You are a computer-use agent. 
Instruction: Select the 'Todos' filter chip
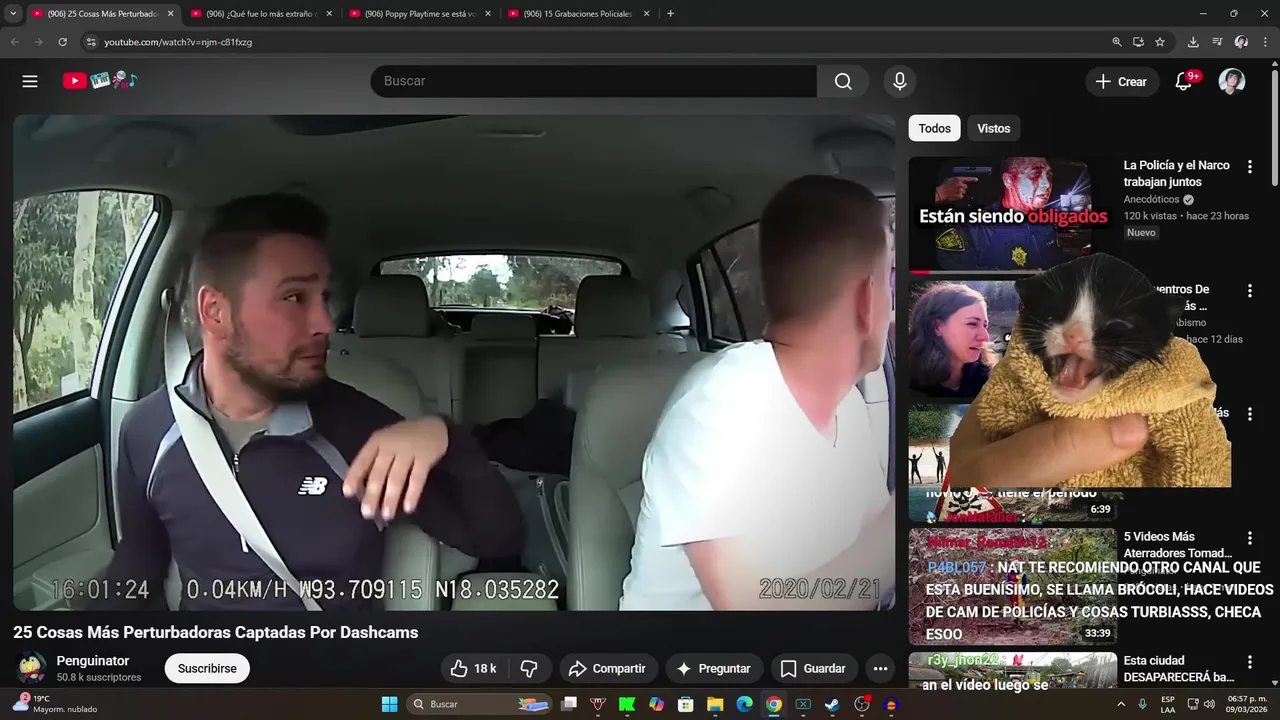pyautogui.click(x=934, y=128)
